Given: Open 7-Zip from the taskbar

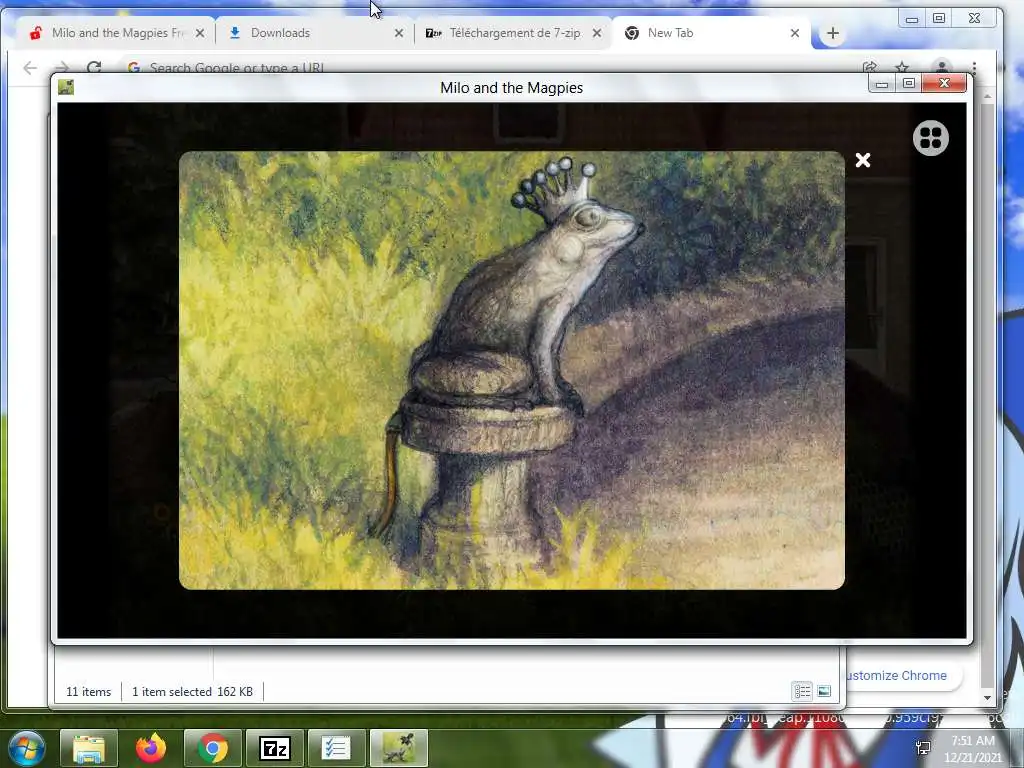Looking at the screenshot, I should pyautogui.click(x=274, y=748).
